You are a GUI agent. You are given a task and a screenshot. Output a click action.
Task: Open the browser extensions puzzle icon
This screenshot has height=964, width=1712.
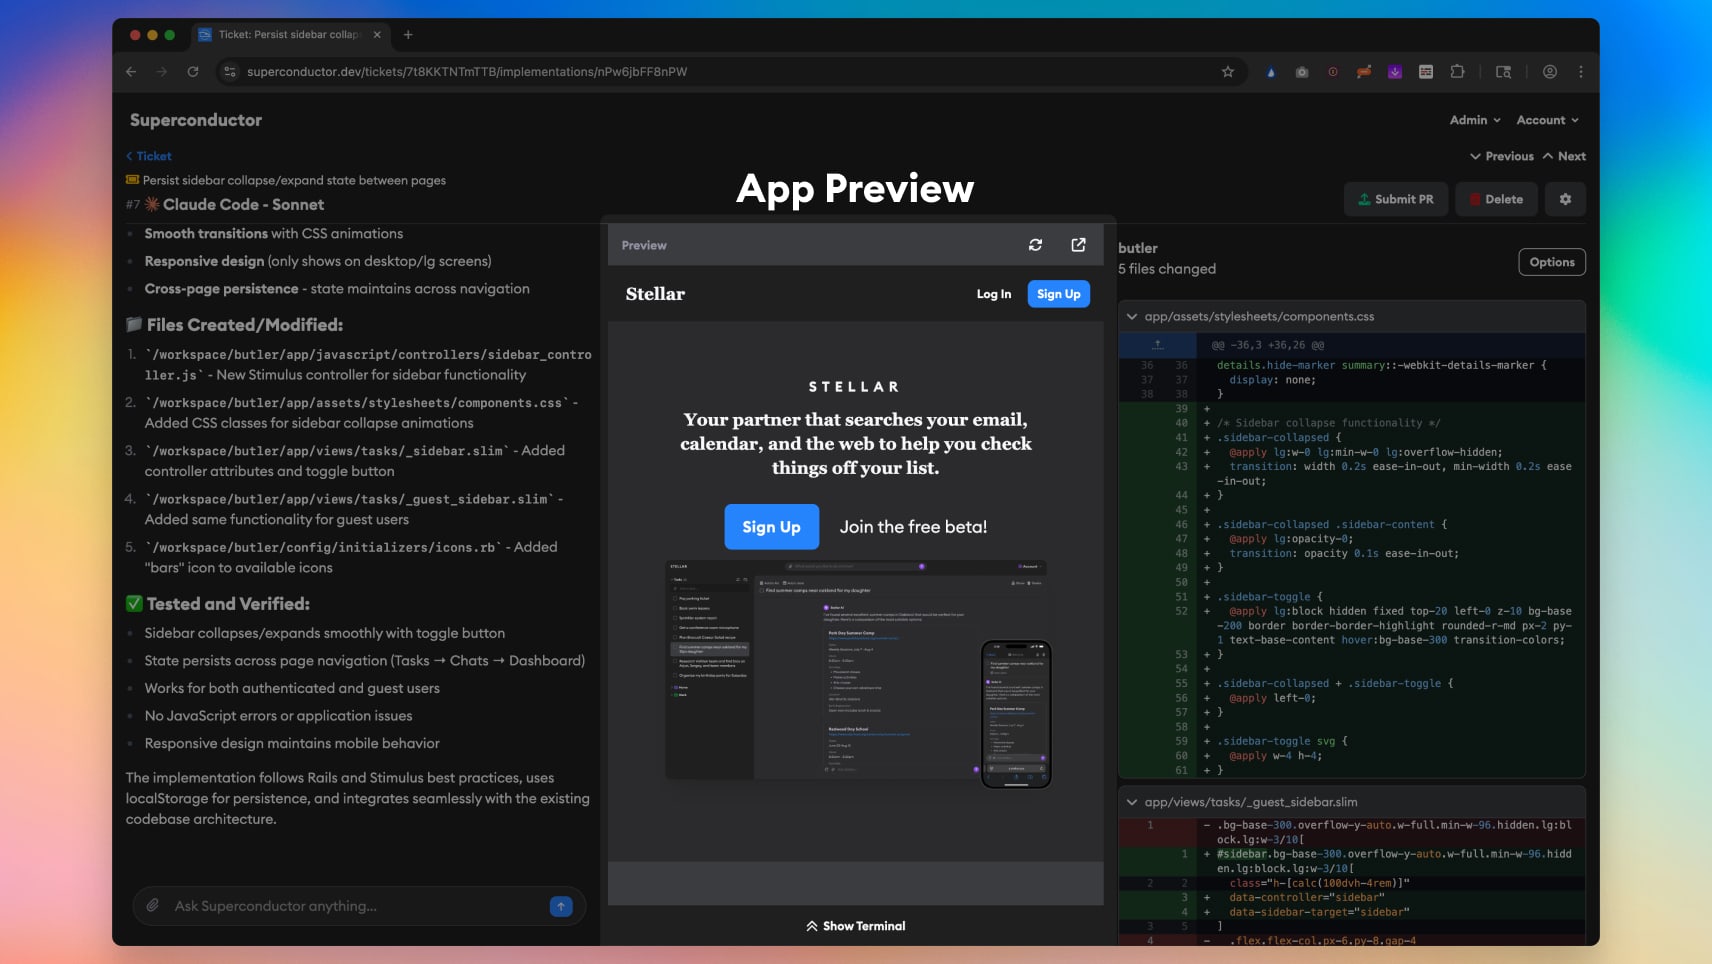[1459, 72]
